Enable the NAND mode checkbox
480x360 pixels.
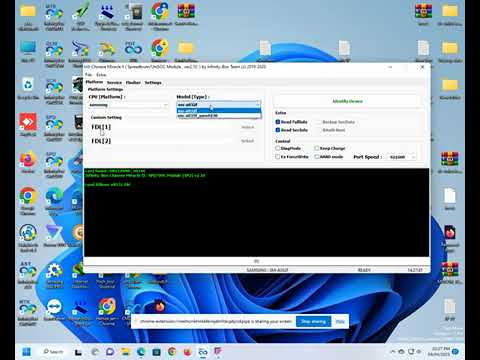(x=317, y=157)
